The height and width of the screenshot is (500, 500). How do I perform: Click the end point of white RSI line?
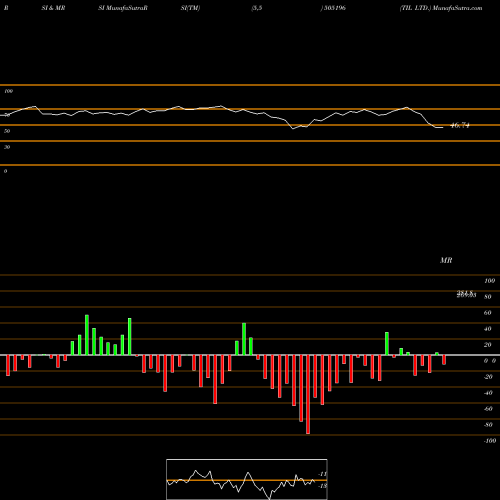(443, 127)
